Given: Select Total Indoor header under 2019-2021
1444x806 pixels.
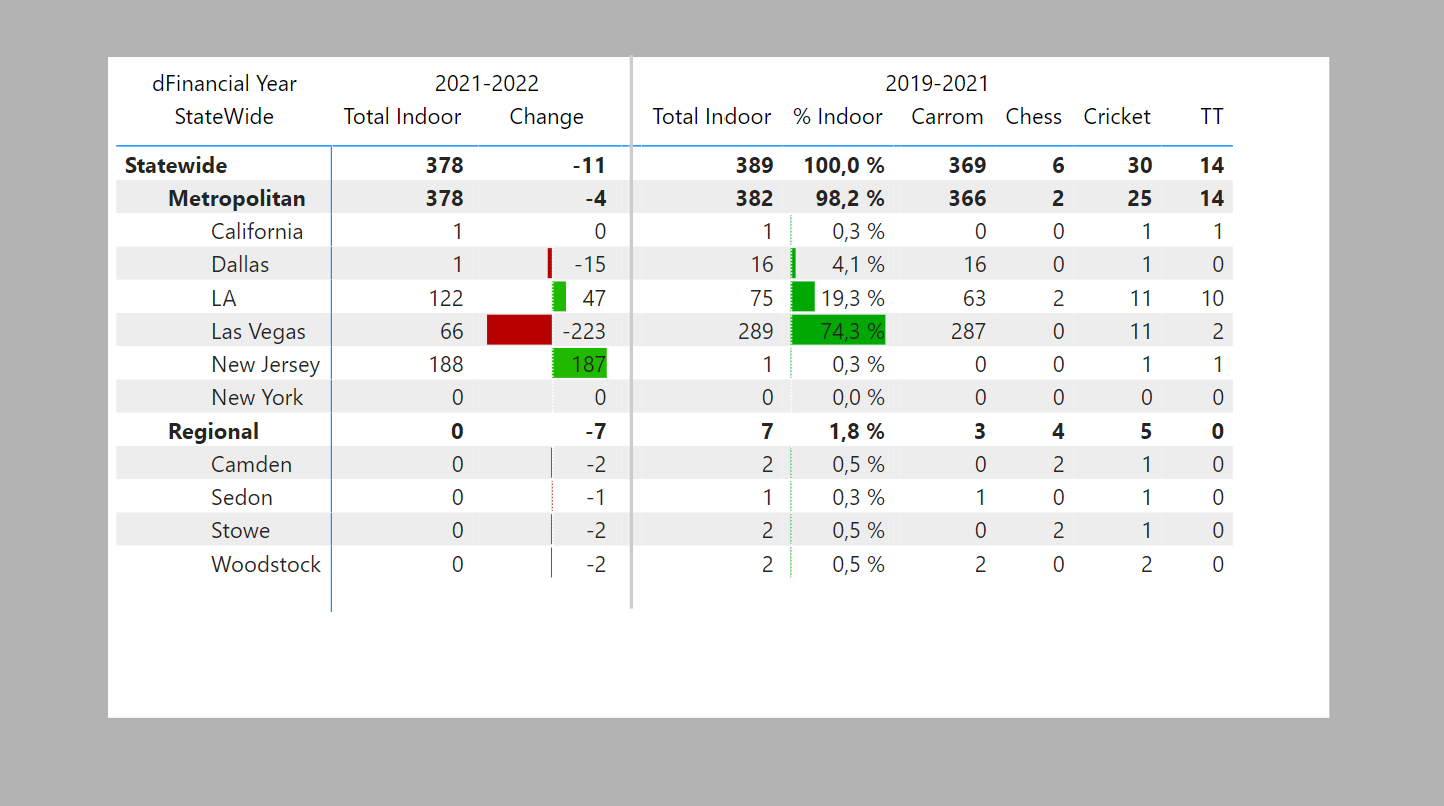Looking at the screenshot, I should (x=712, y=117).
